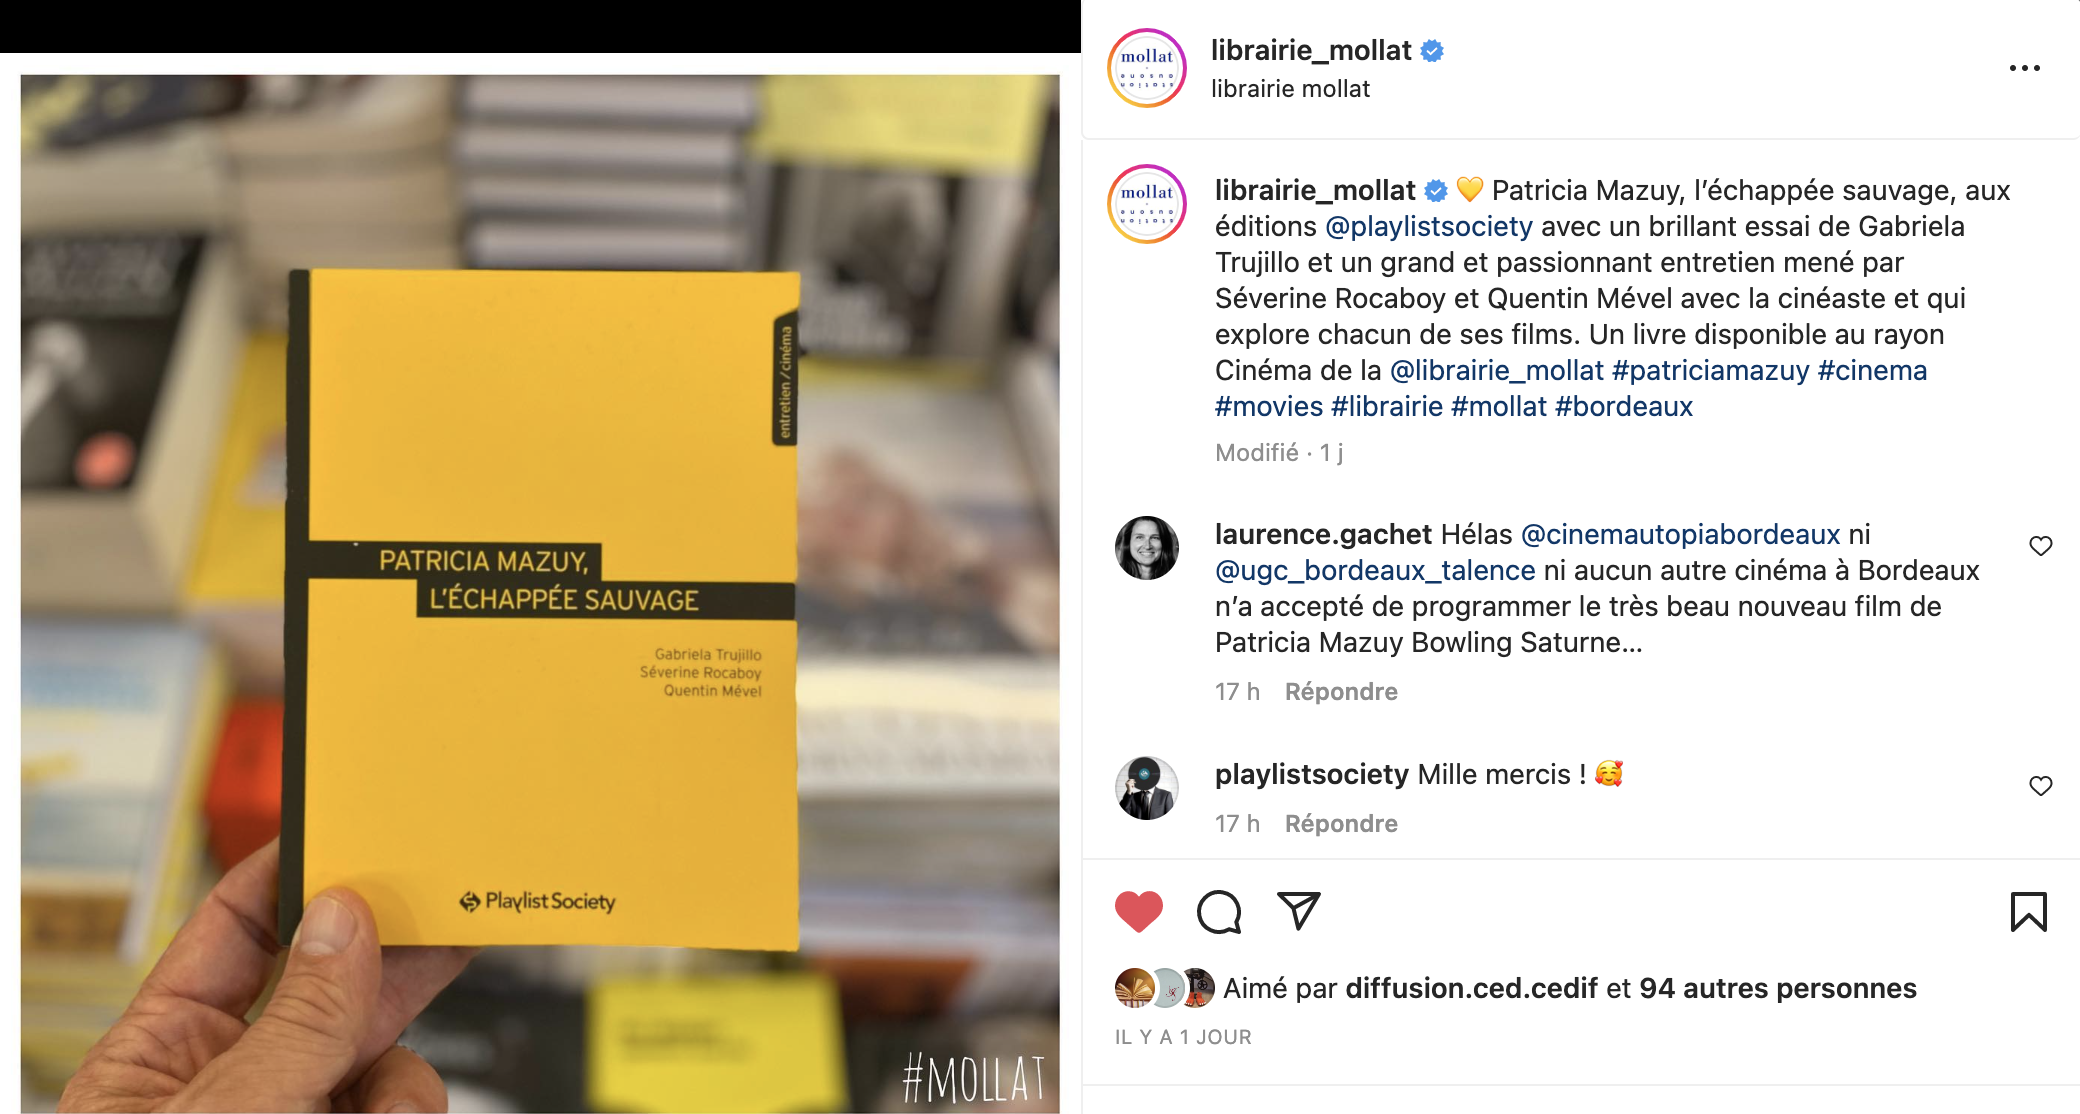Reply to laurence.gachet's comment
Image resolution: width=2080 pixels, height=1114 pixels.
pos(1341,692)
